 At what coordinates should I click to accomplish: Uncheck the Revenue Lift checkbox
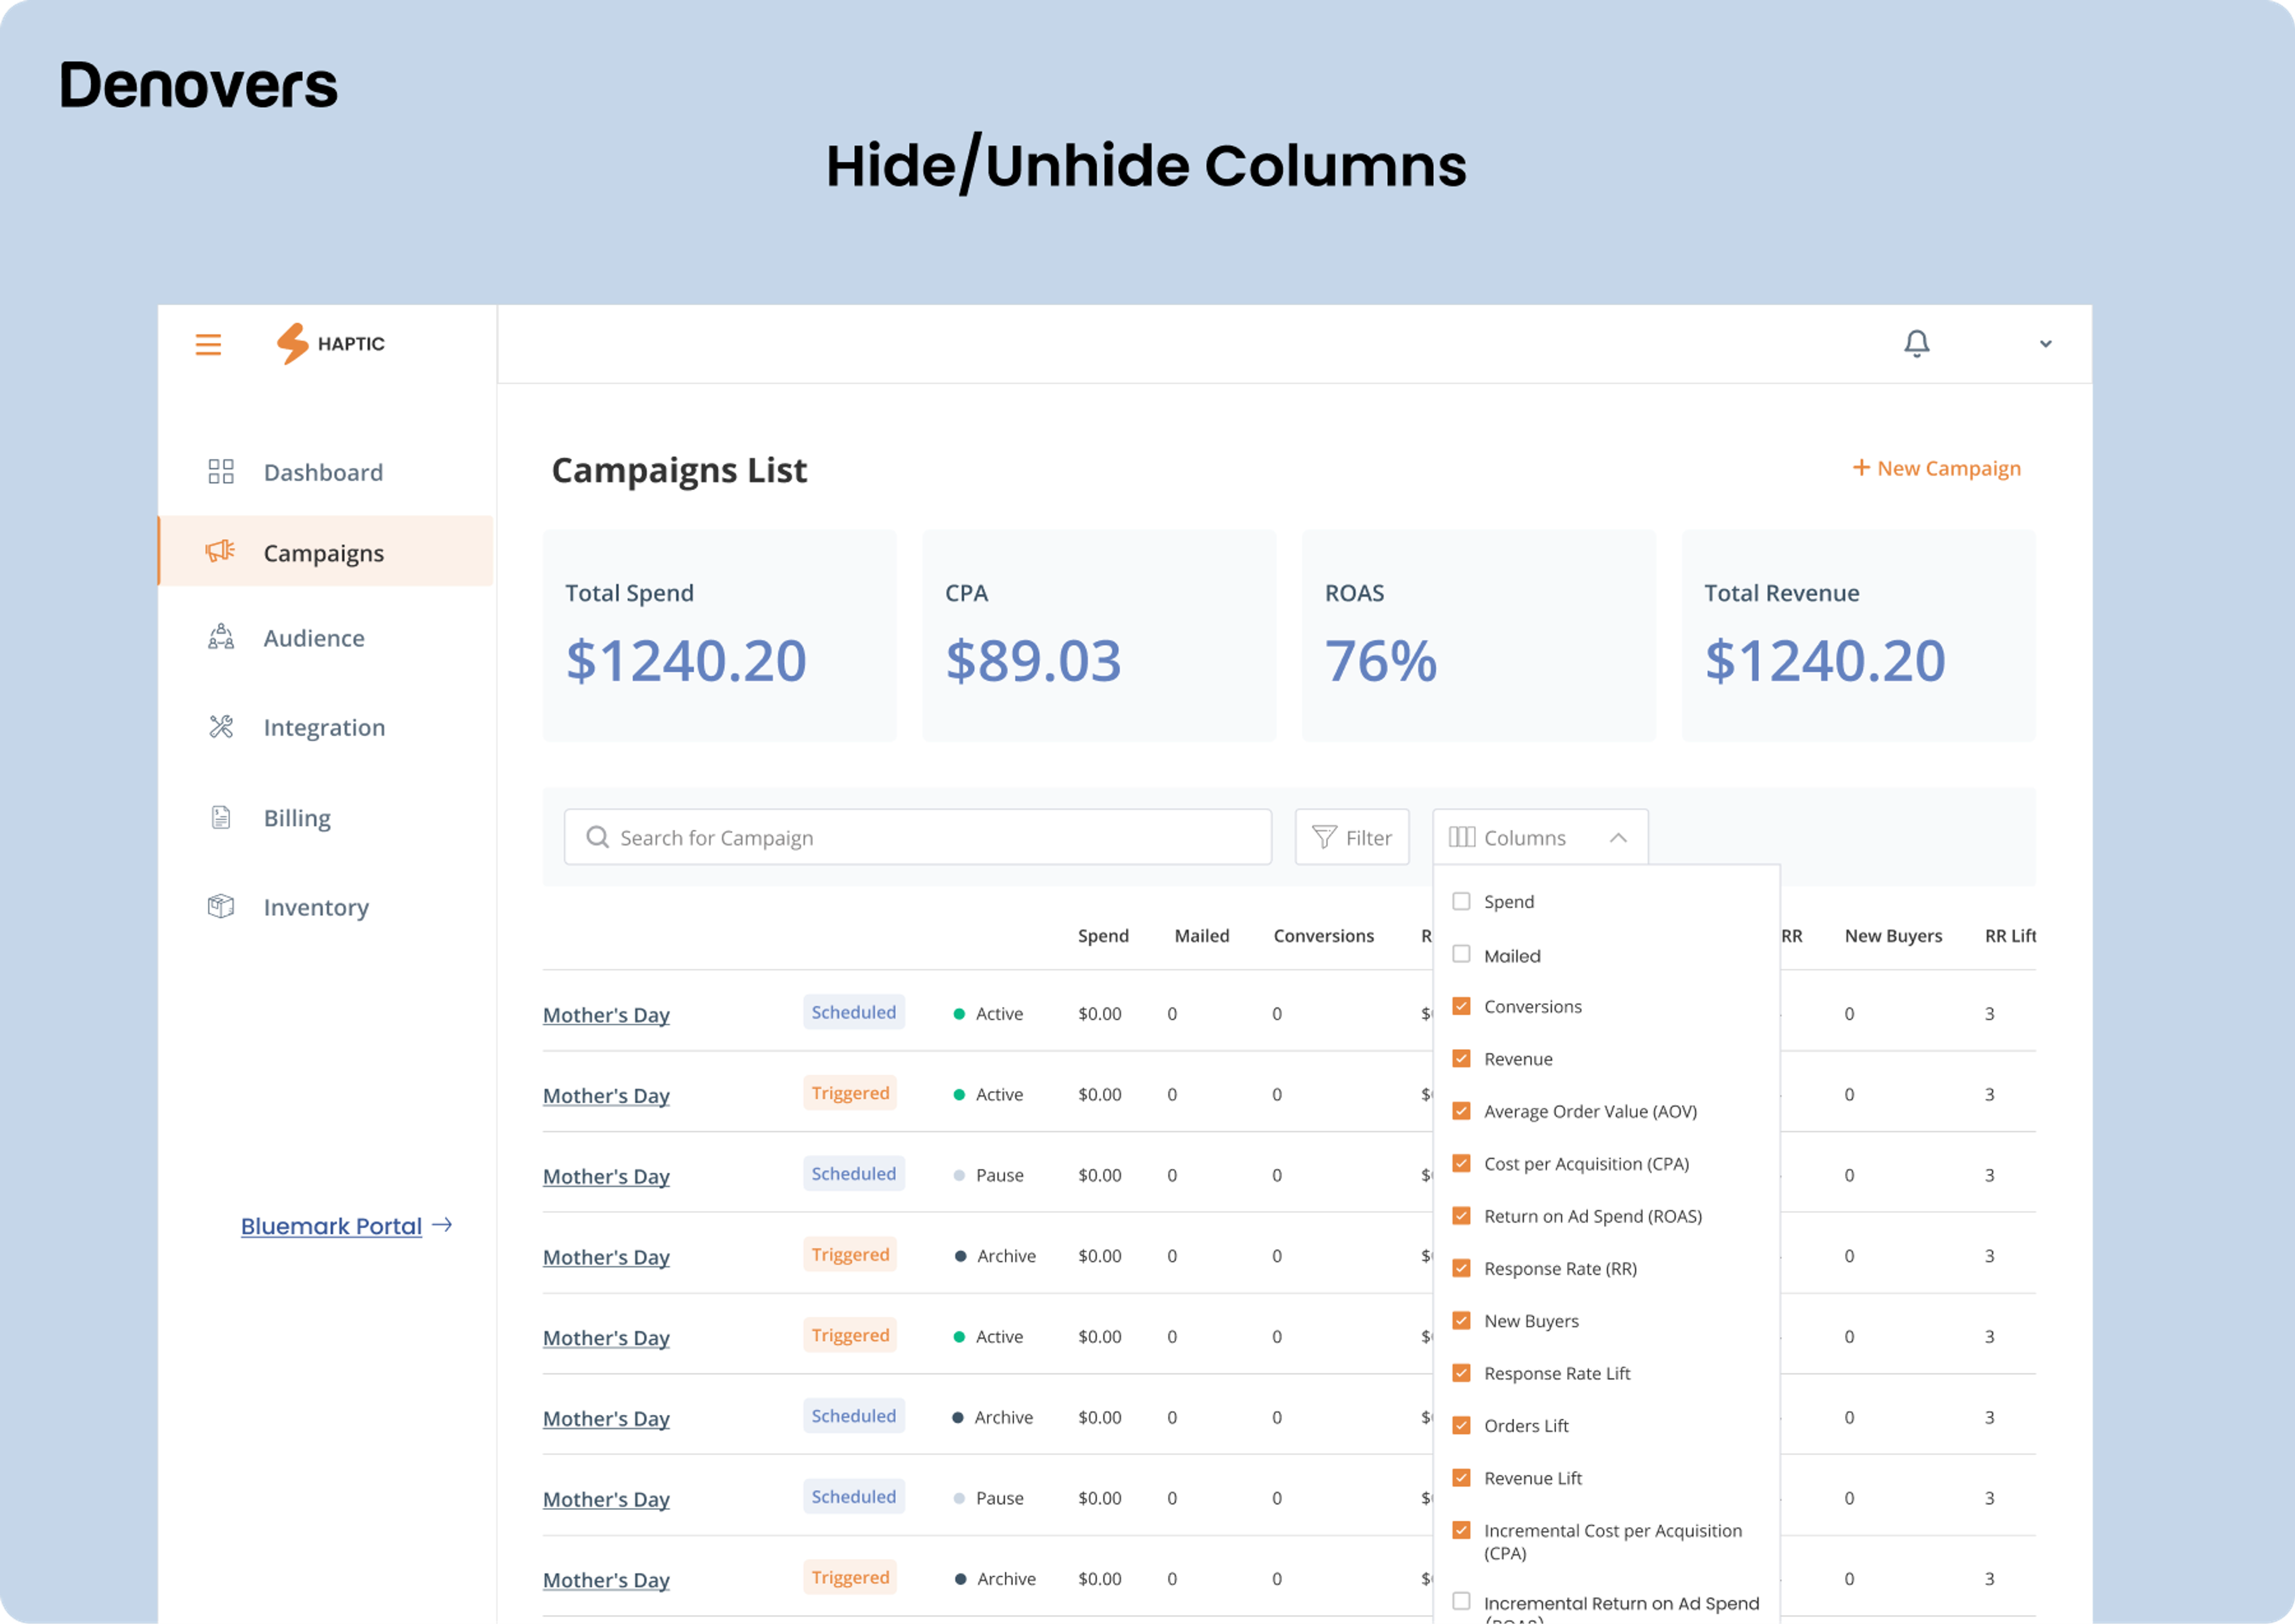pos(1461,1478)
